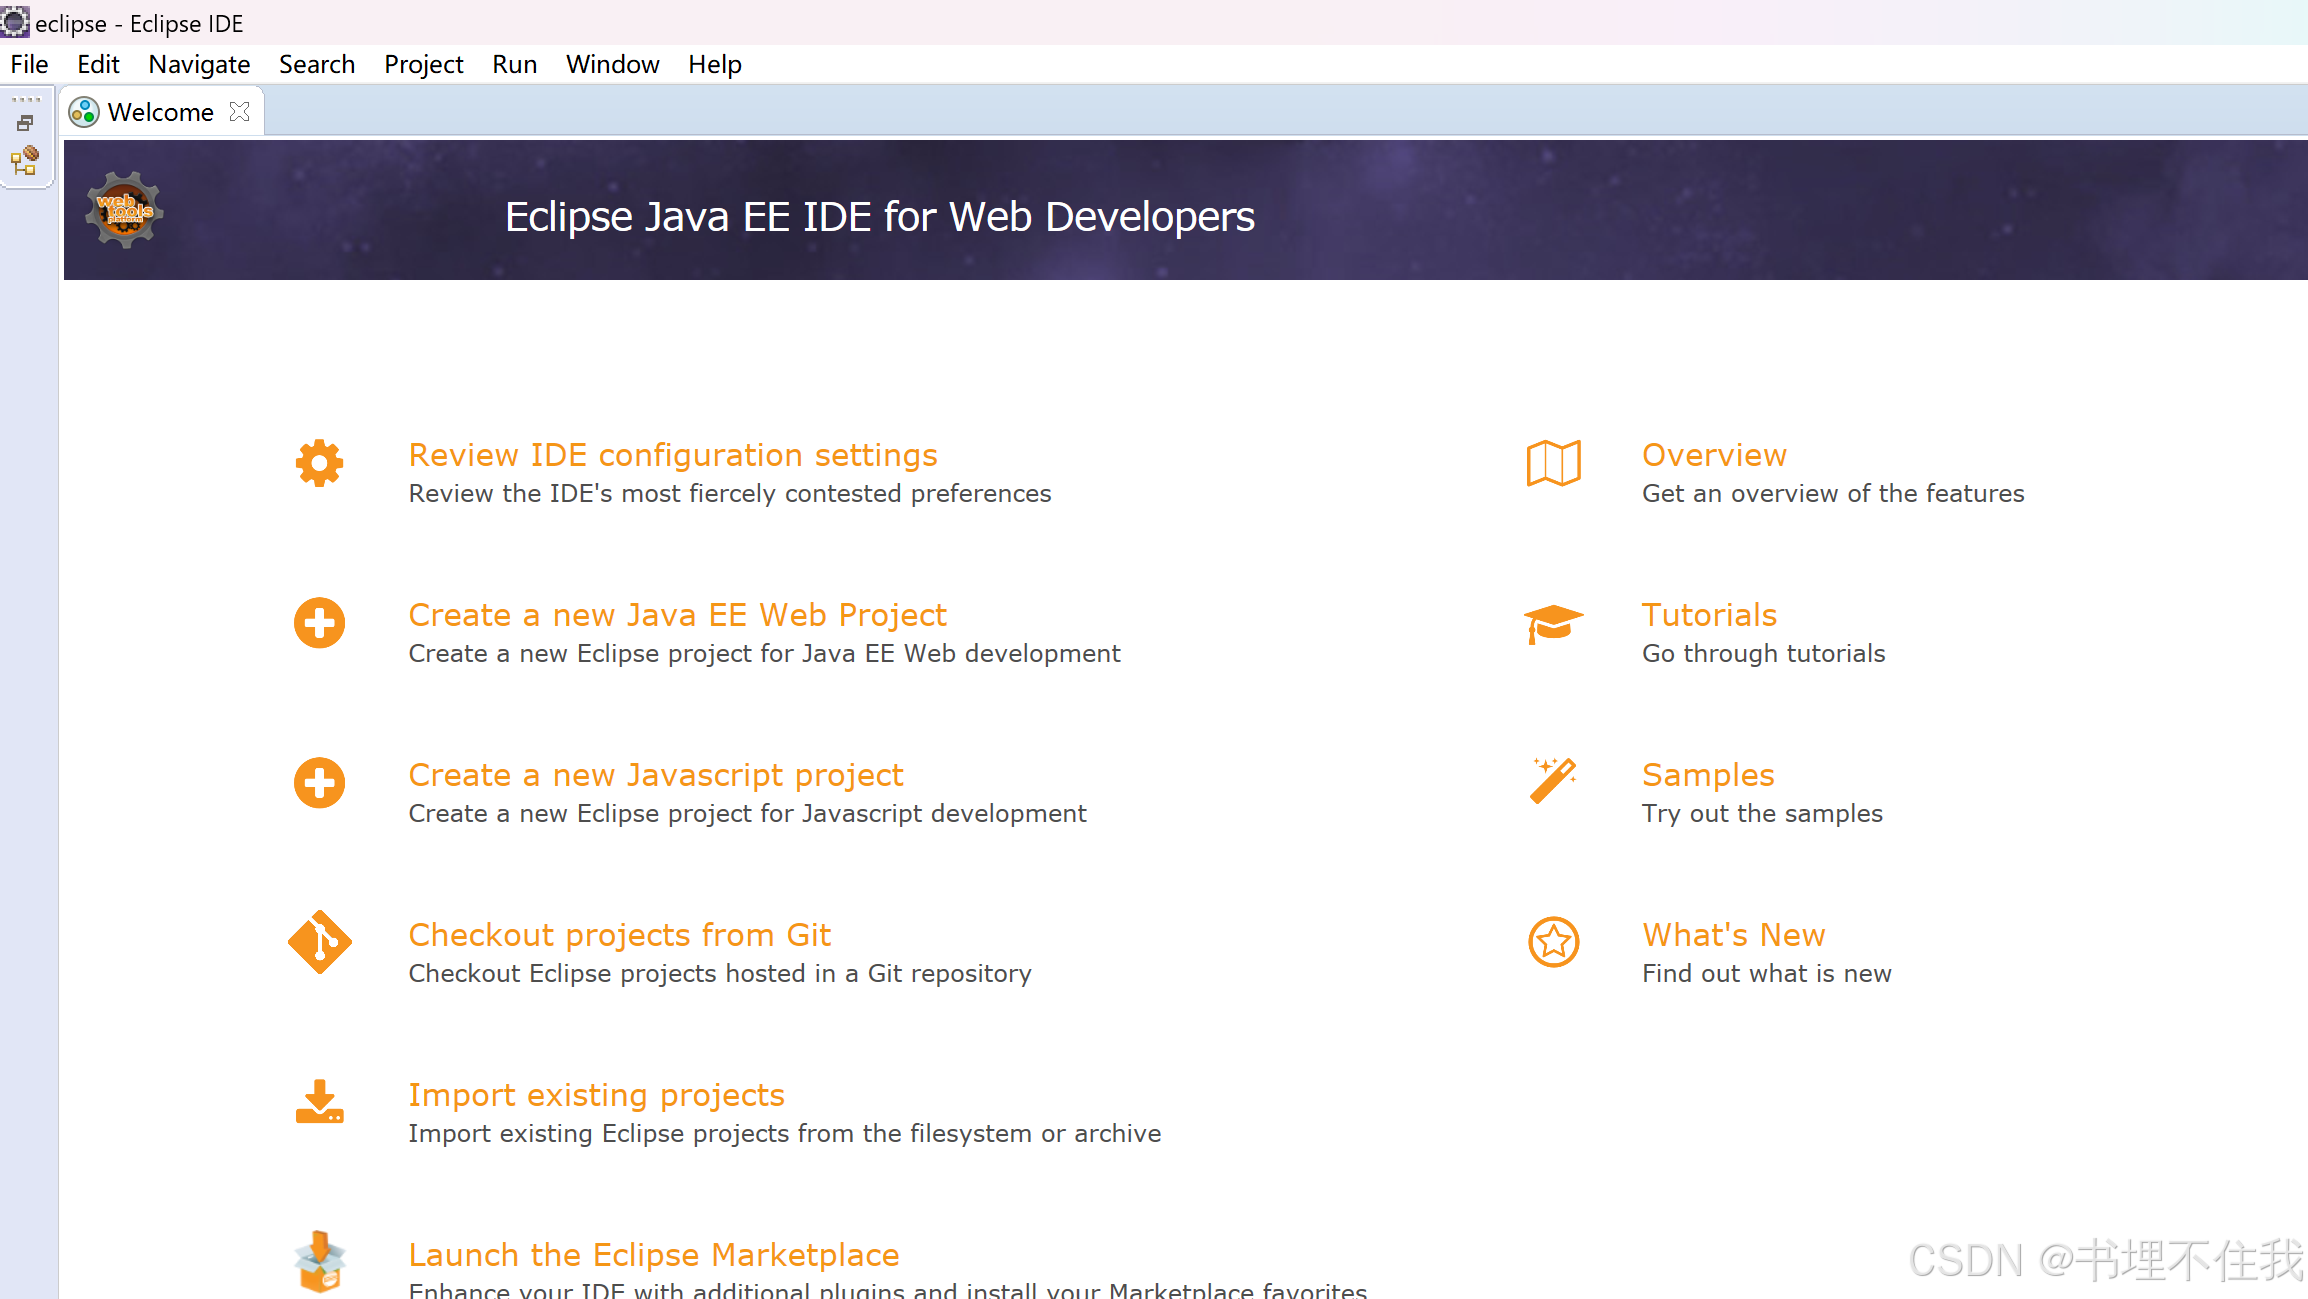This screenshot has width=2308, height=1299.
Task: Click the plus icon for Java EE Web Project
Action: pyautogui.click(x=319, y=623)
